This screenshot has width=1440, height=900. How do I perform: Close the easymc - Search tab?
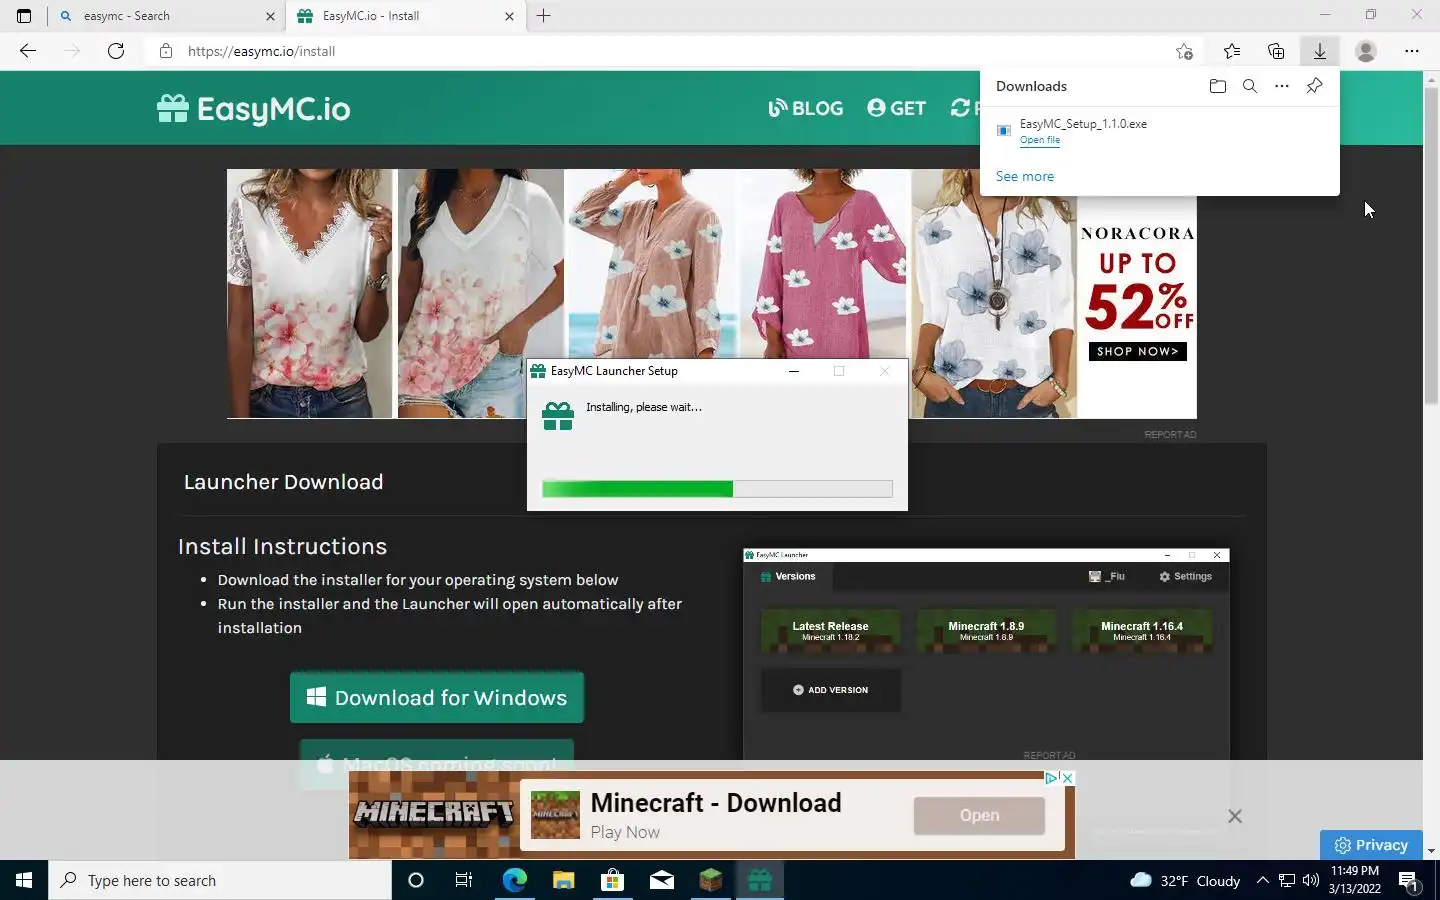(270, 16)
